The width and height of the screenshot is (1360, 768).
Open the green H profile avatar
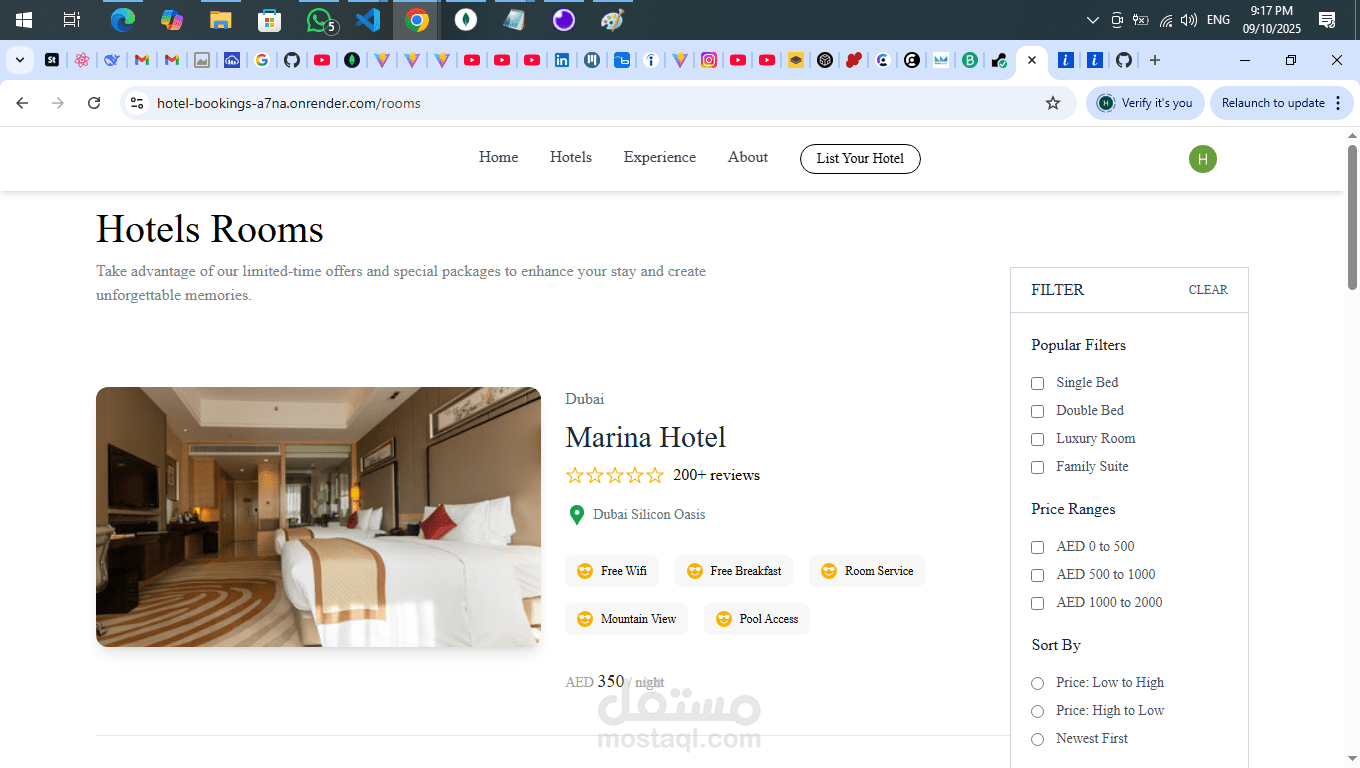[x=1203, y=159]
